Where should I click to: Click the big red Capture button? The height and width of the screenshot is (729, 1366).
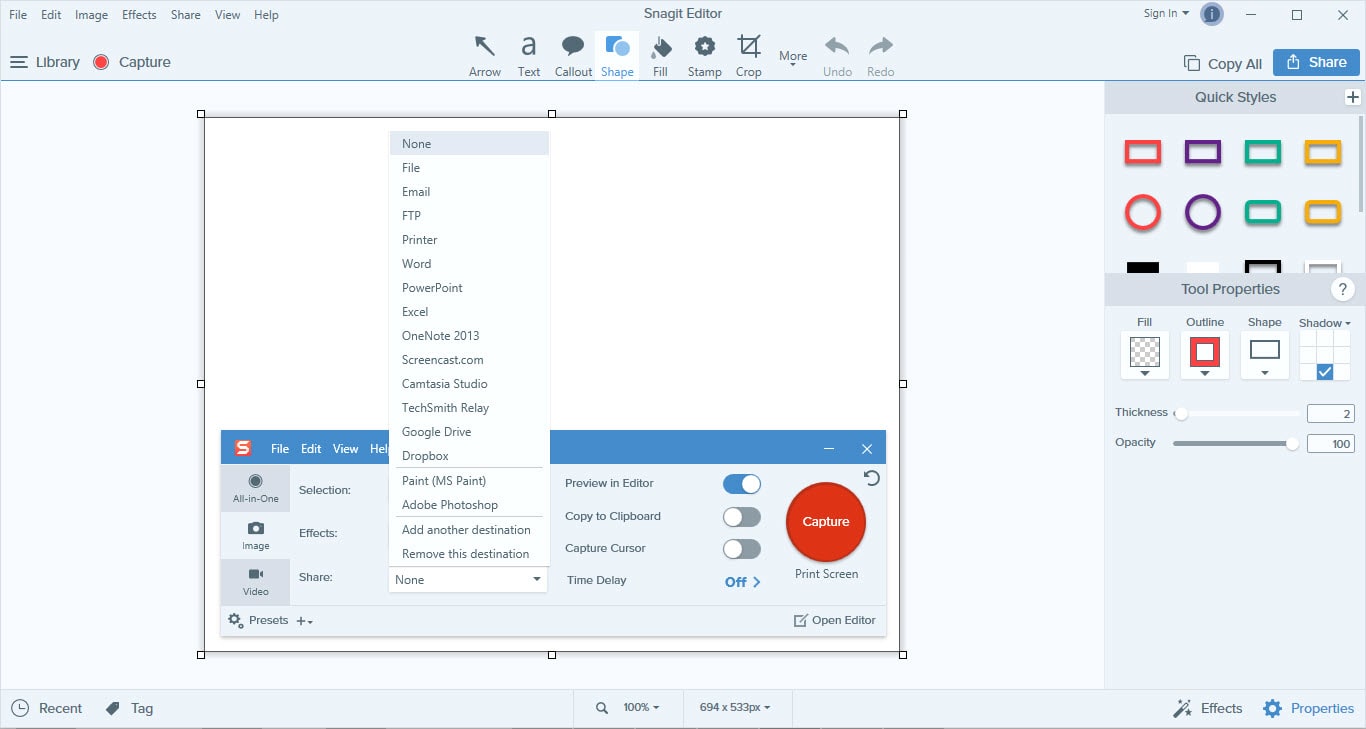click(x=826, y=522)
